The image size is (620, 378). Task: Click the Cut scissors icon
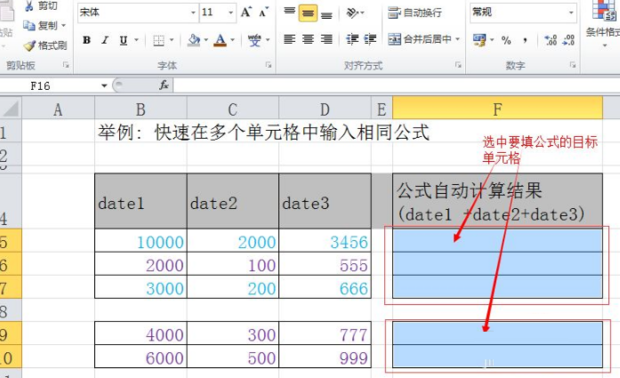point(29,6)
